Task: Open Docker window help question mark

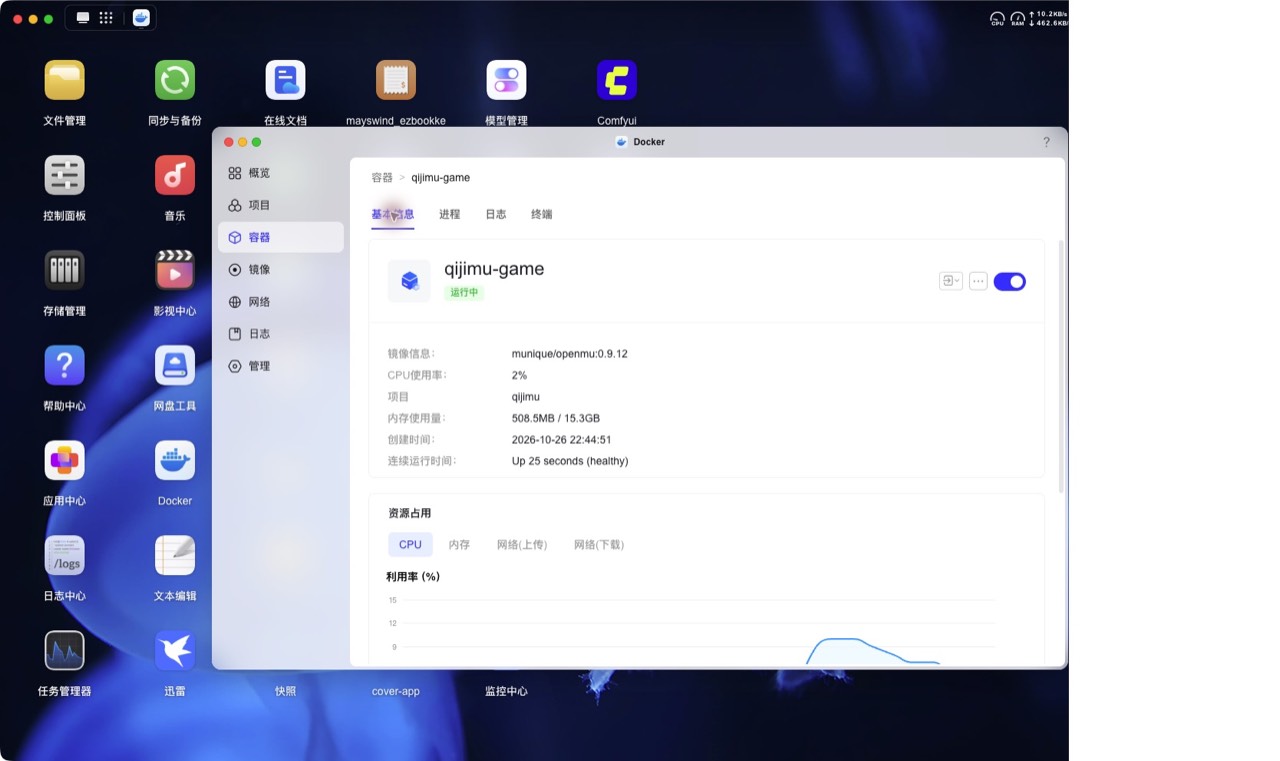Action: [1047, 142]
